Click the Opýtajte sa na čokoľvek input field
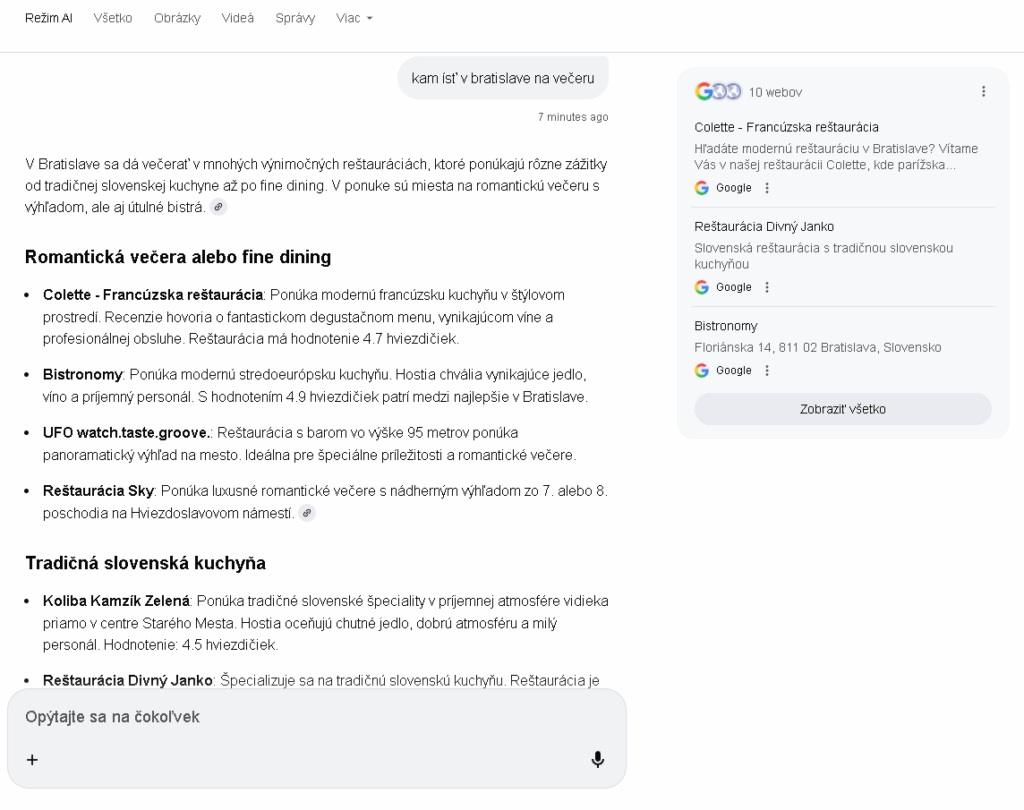Screen dimensions: 1024x810 [300, 717]
